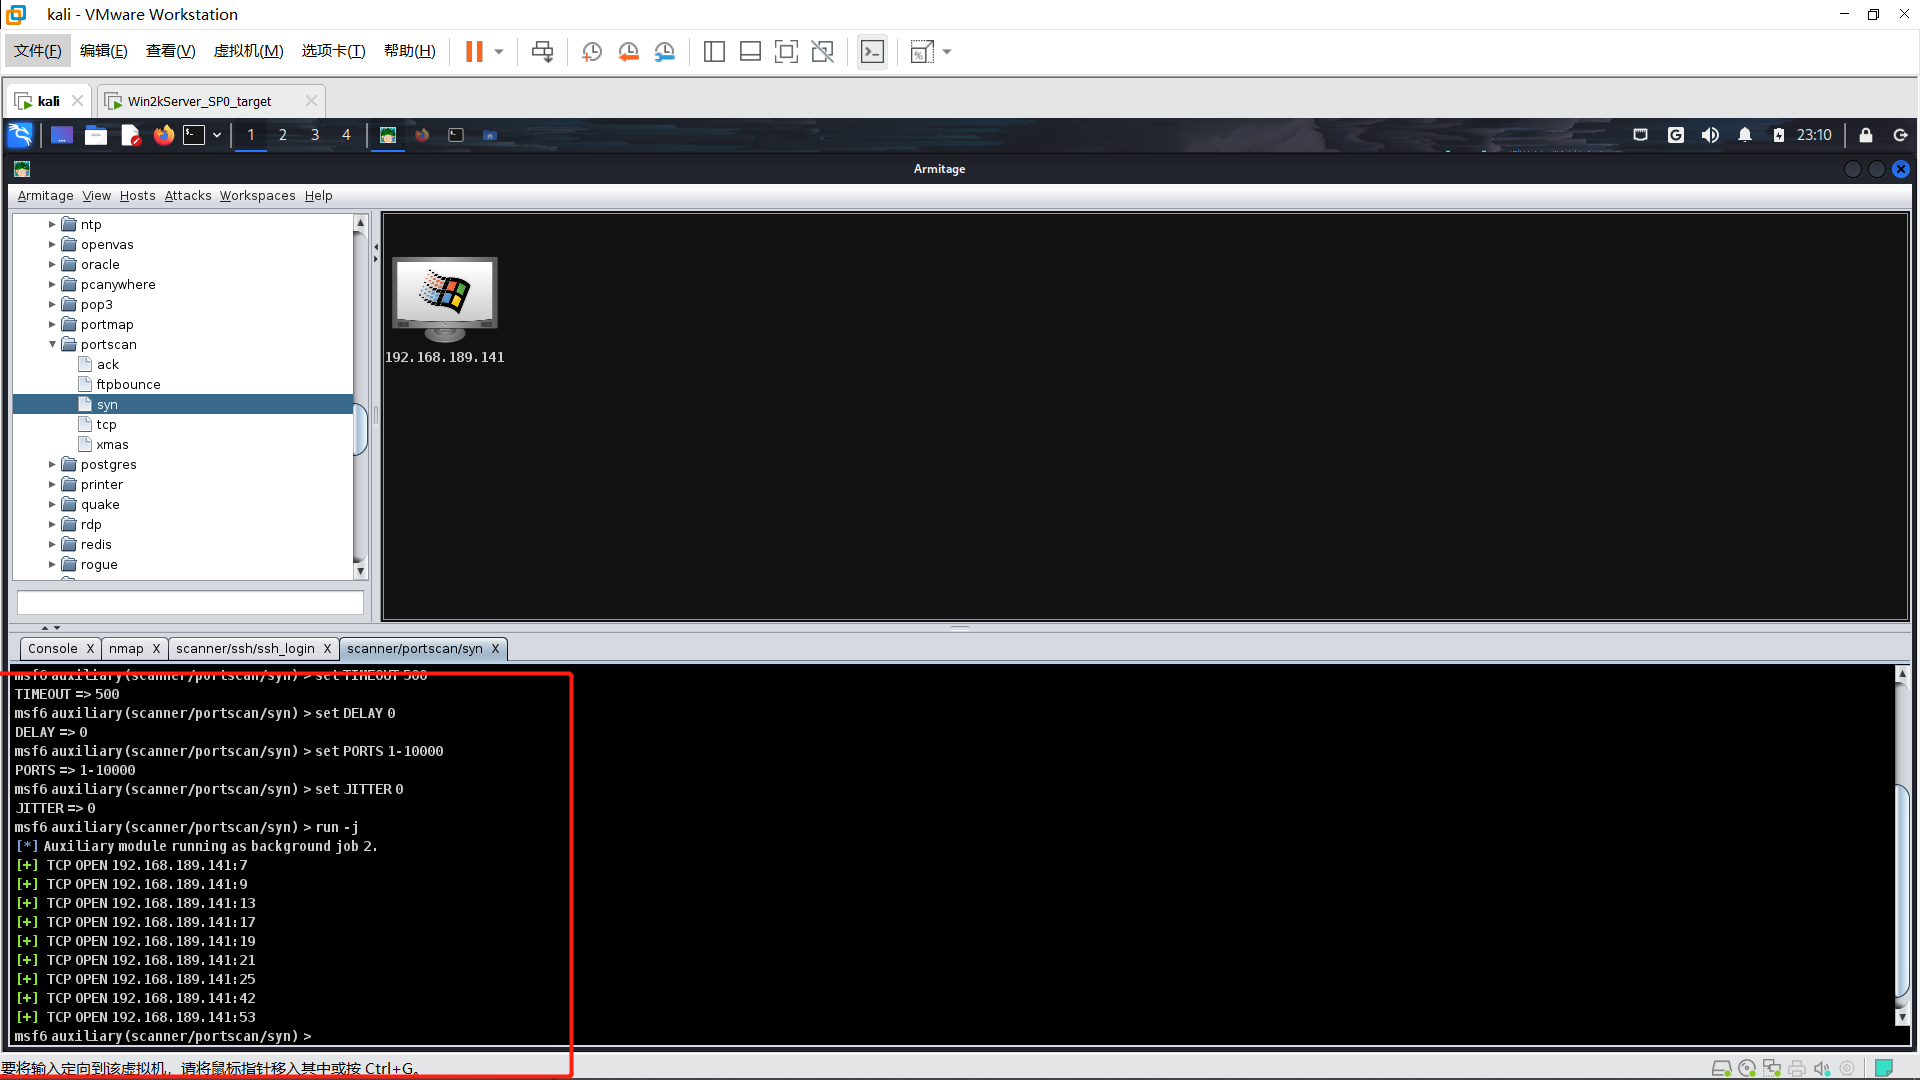Toggle VMware fullscreen view icon

pos(787,51)
